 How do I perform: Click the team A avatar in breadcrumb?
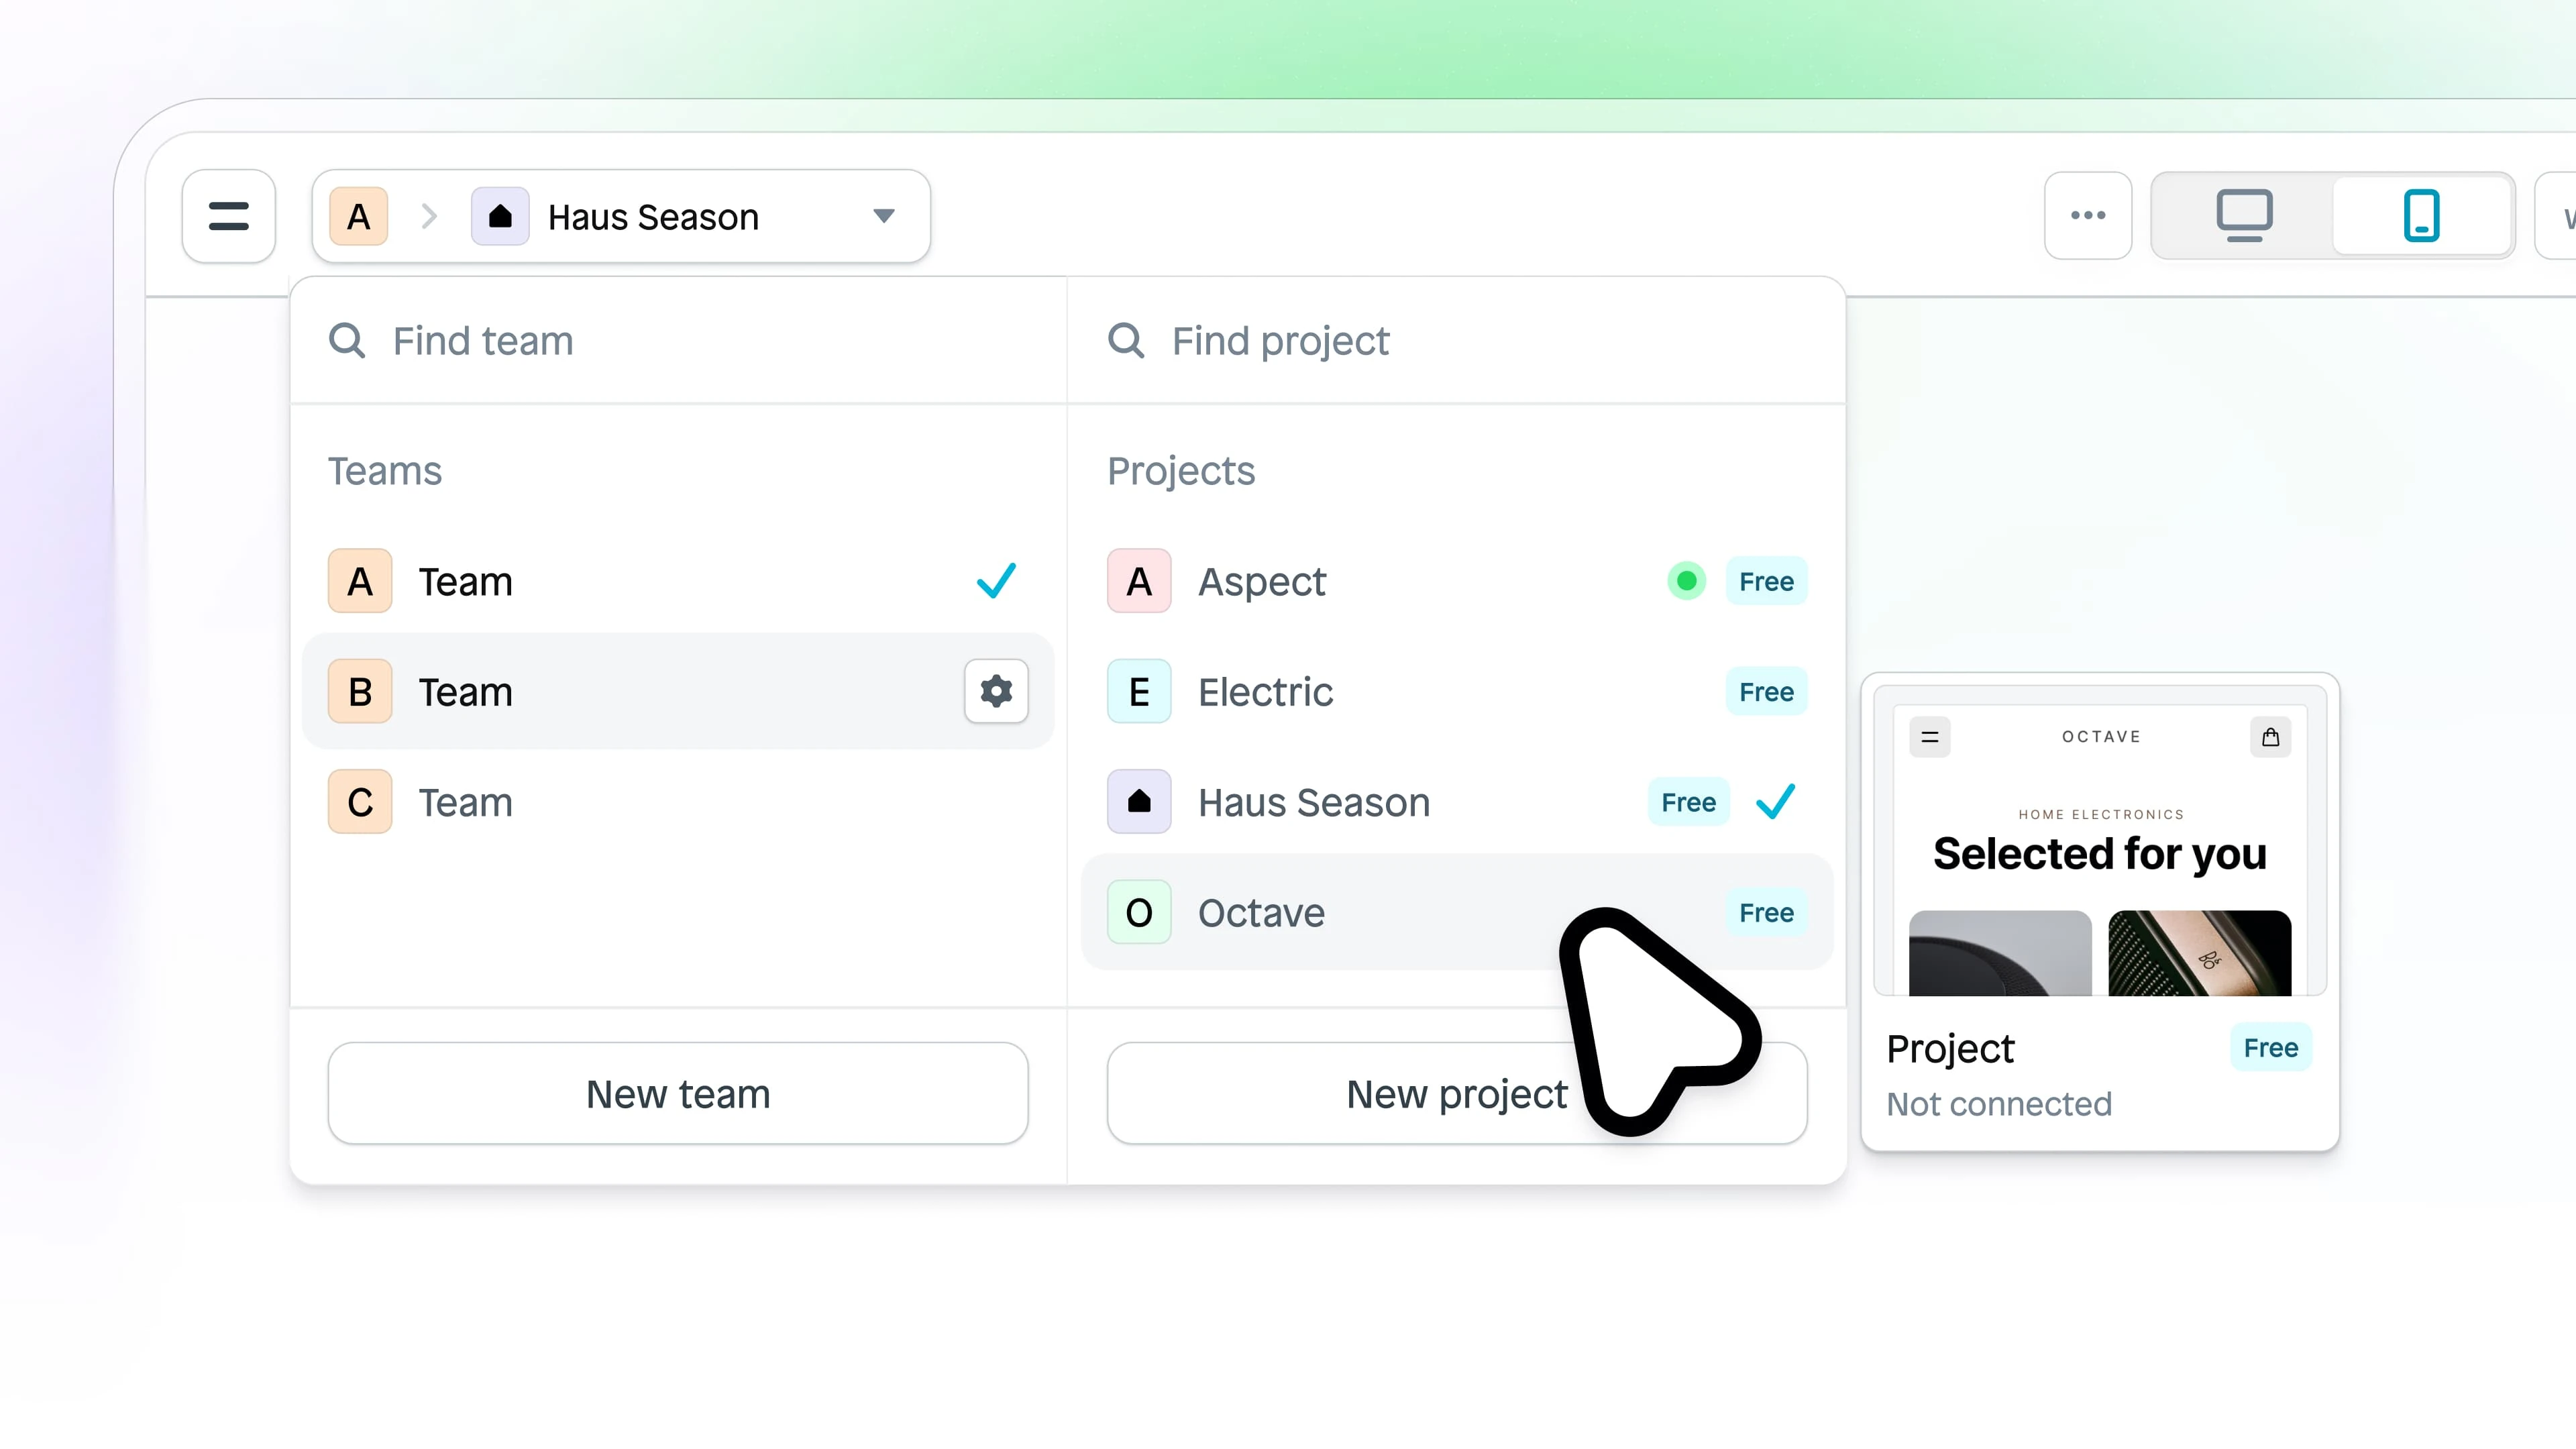tap(359, 216)
